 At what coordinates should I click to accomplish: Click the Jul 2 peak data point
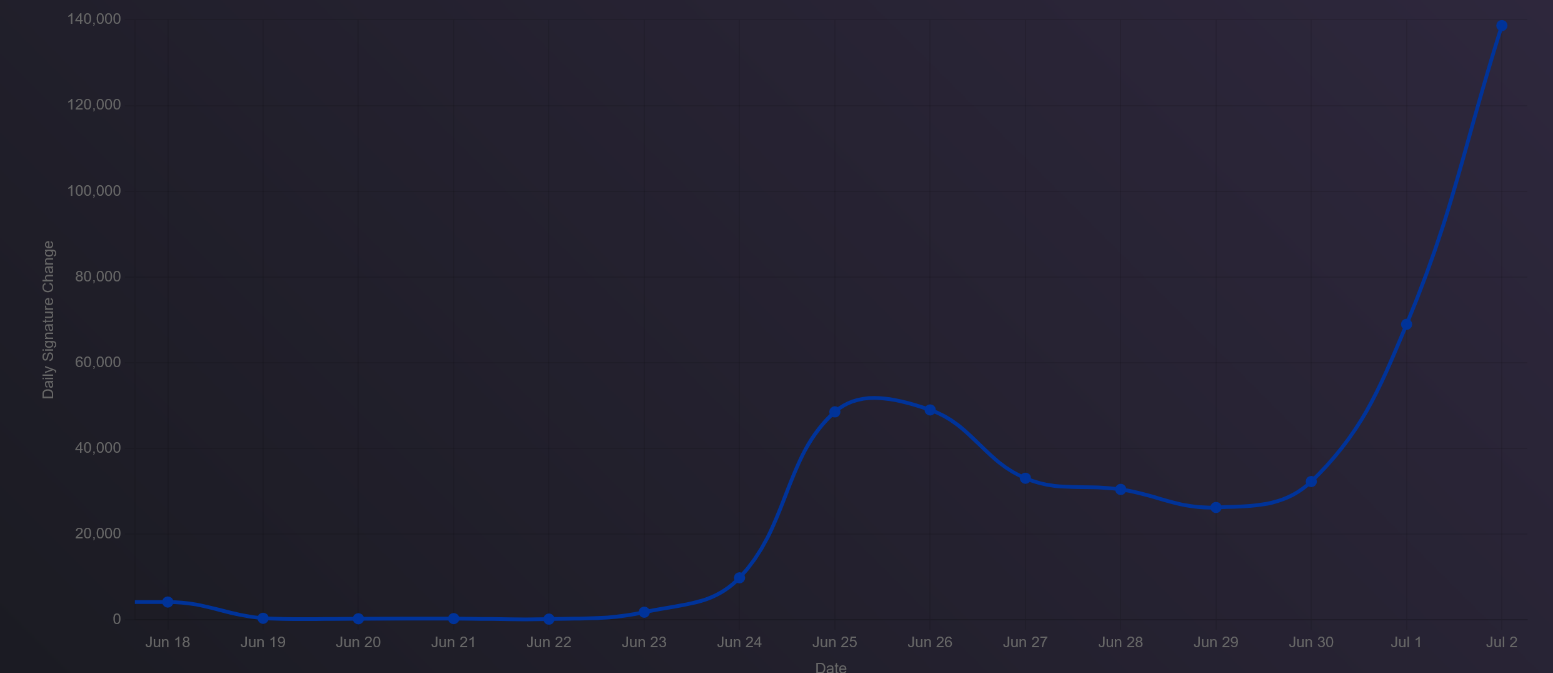coord(1501,26)
